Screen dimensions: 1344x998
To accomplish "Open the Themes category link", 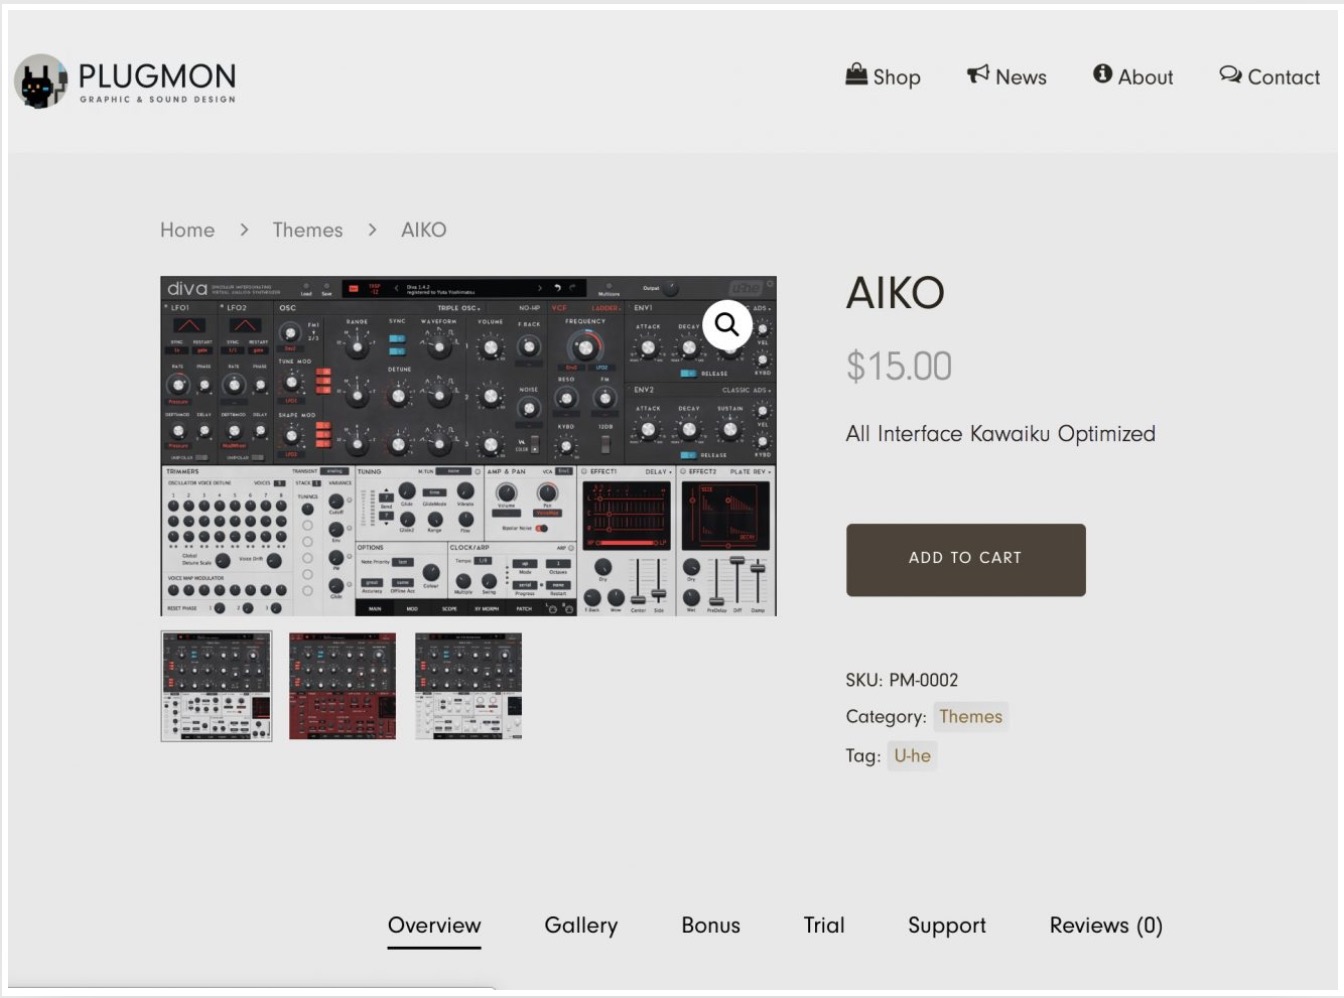I will pos(970,717).
